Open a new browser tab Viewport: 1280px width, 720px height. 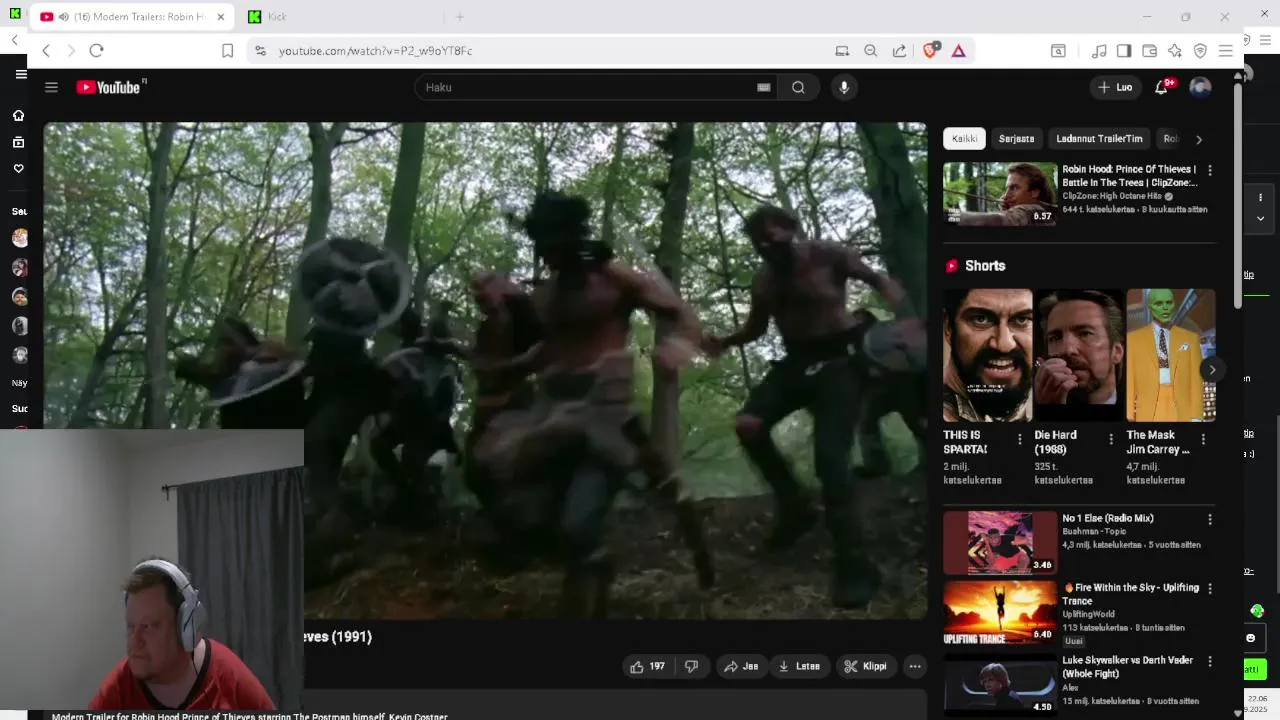click(x=460, y=17)
